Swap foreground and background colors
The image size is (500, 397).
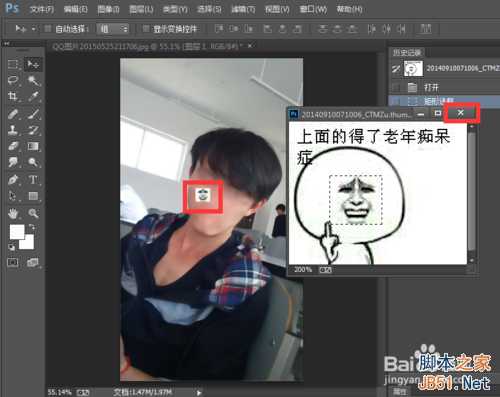pos(32,227)
